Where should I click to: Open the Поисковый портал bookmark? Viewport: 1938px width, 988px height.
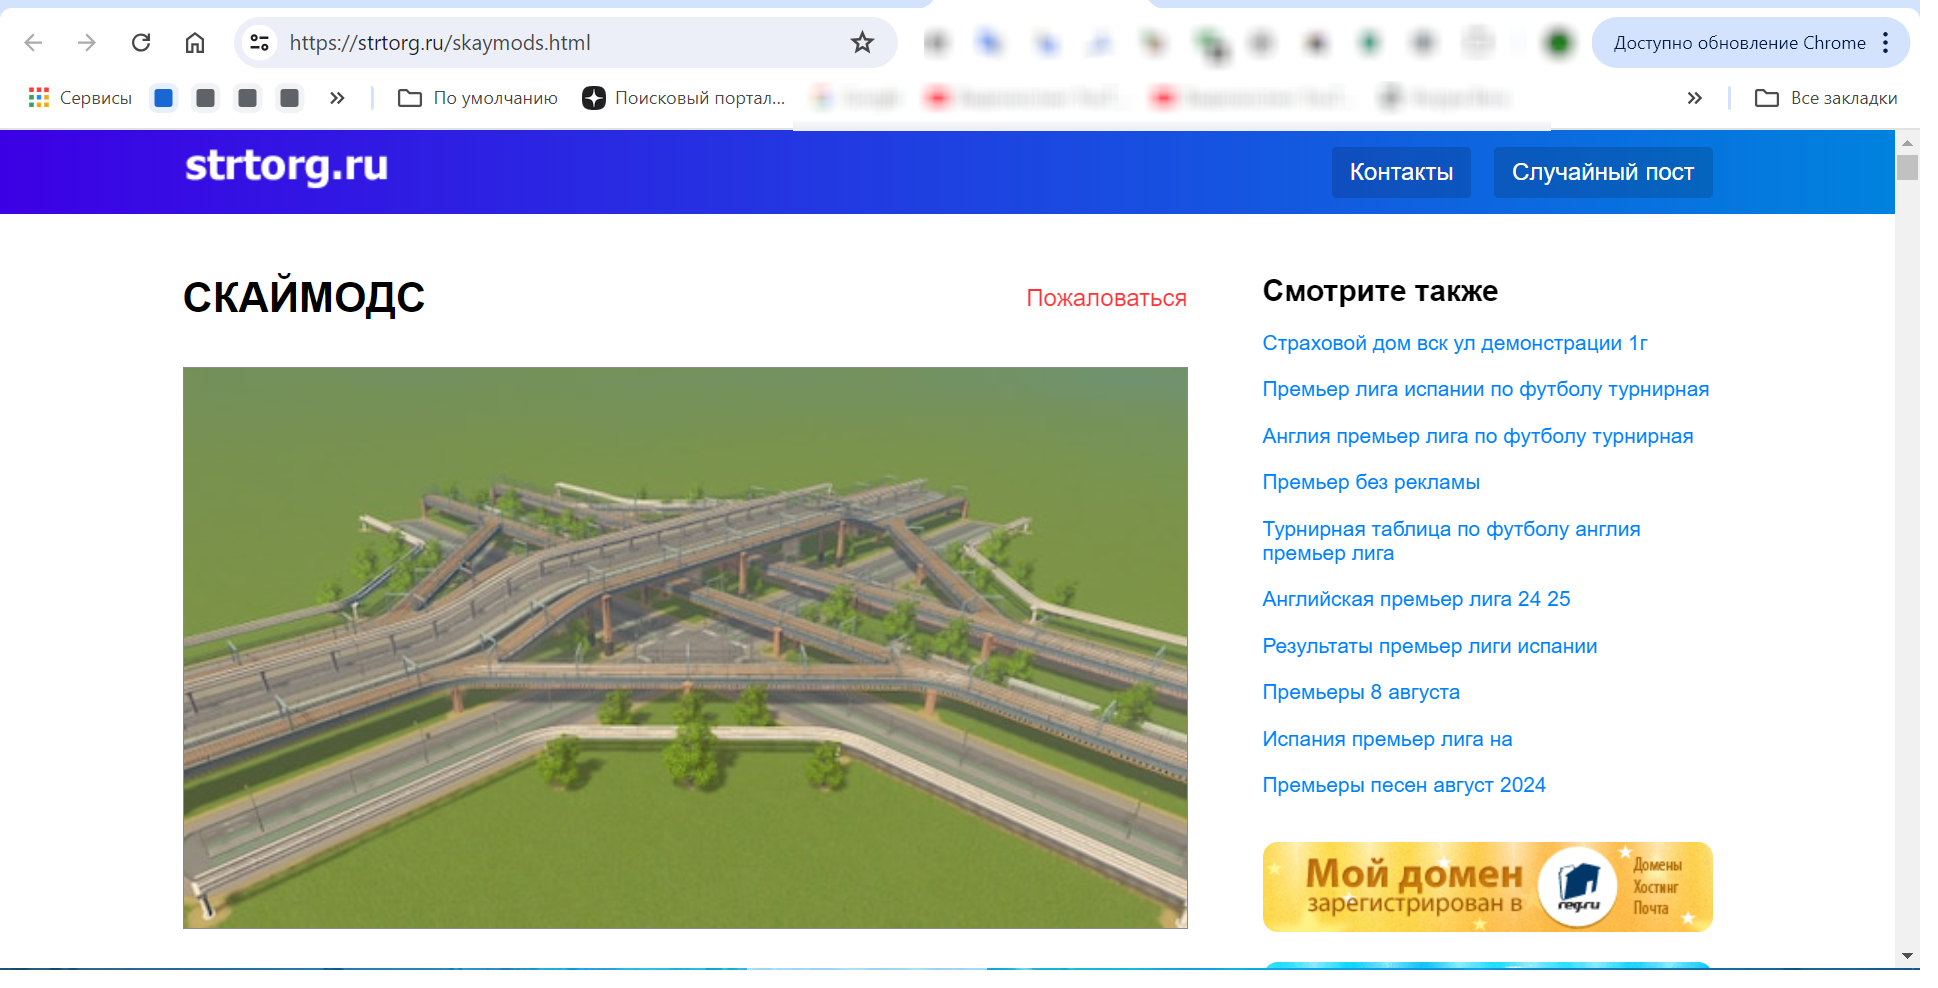tap(685, 98)
